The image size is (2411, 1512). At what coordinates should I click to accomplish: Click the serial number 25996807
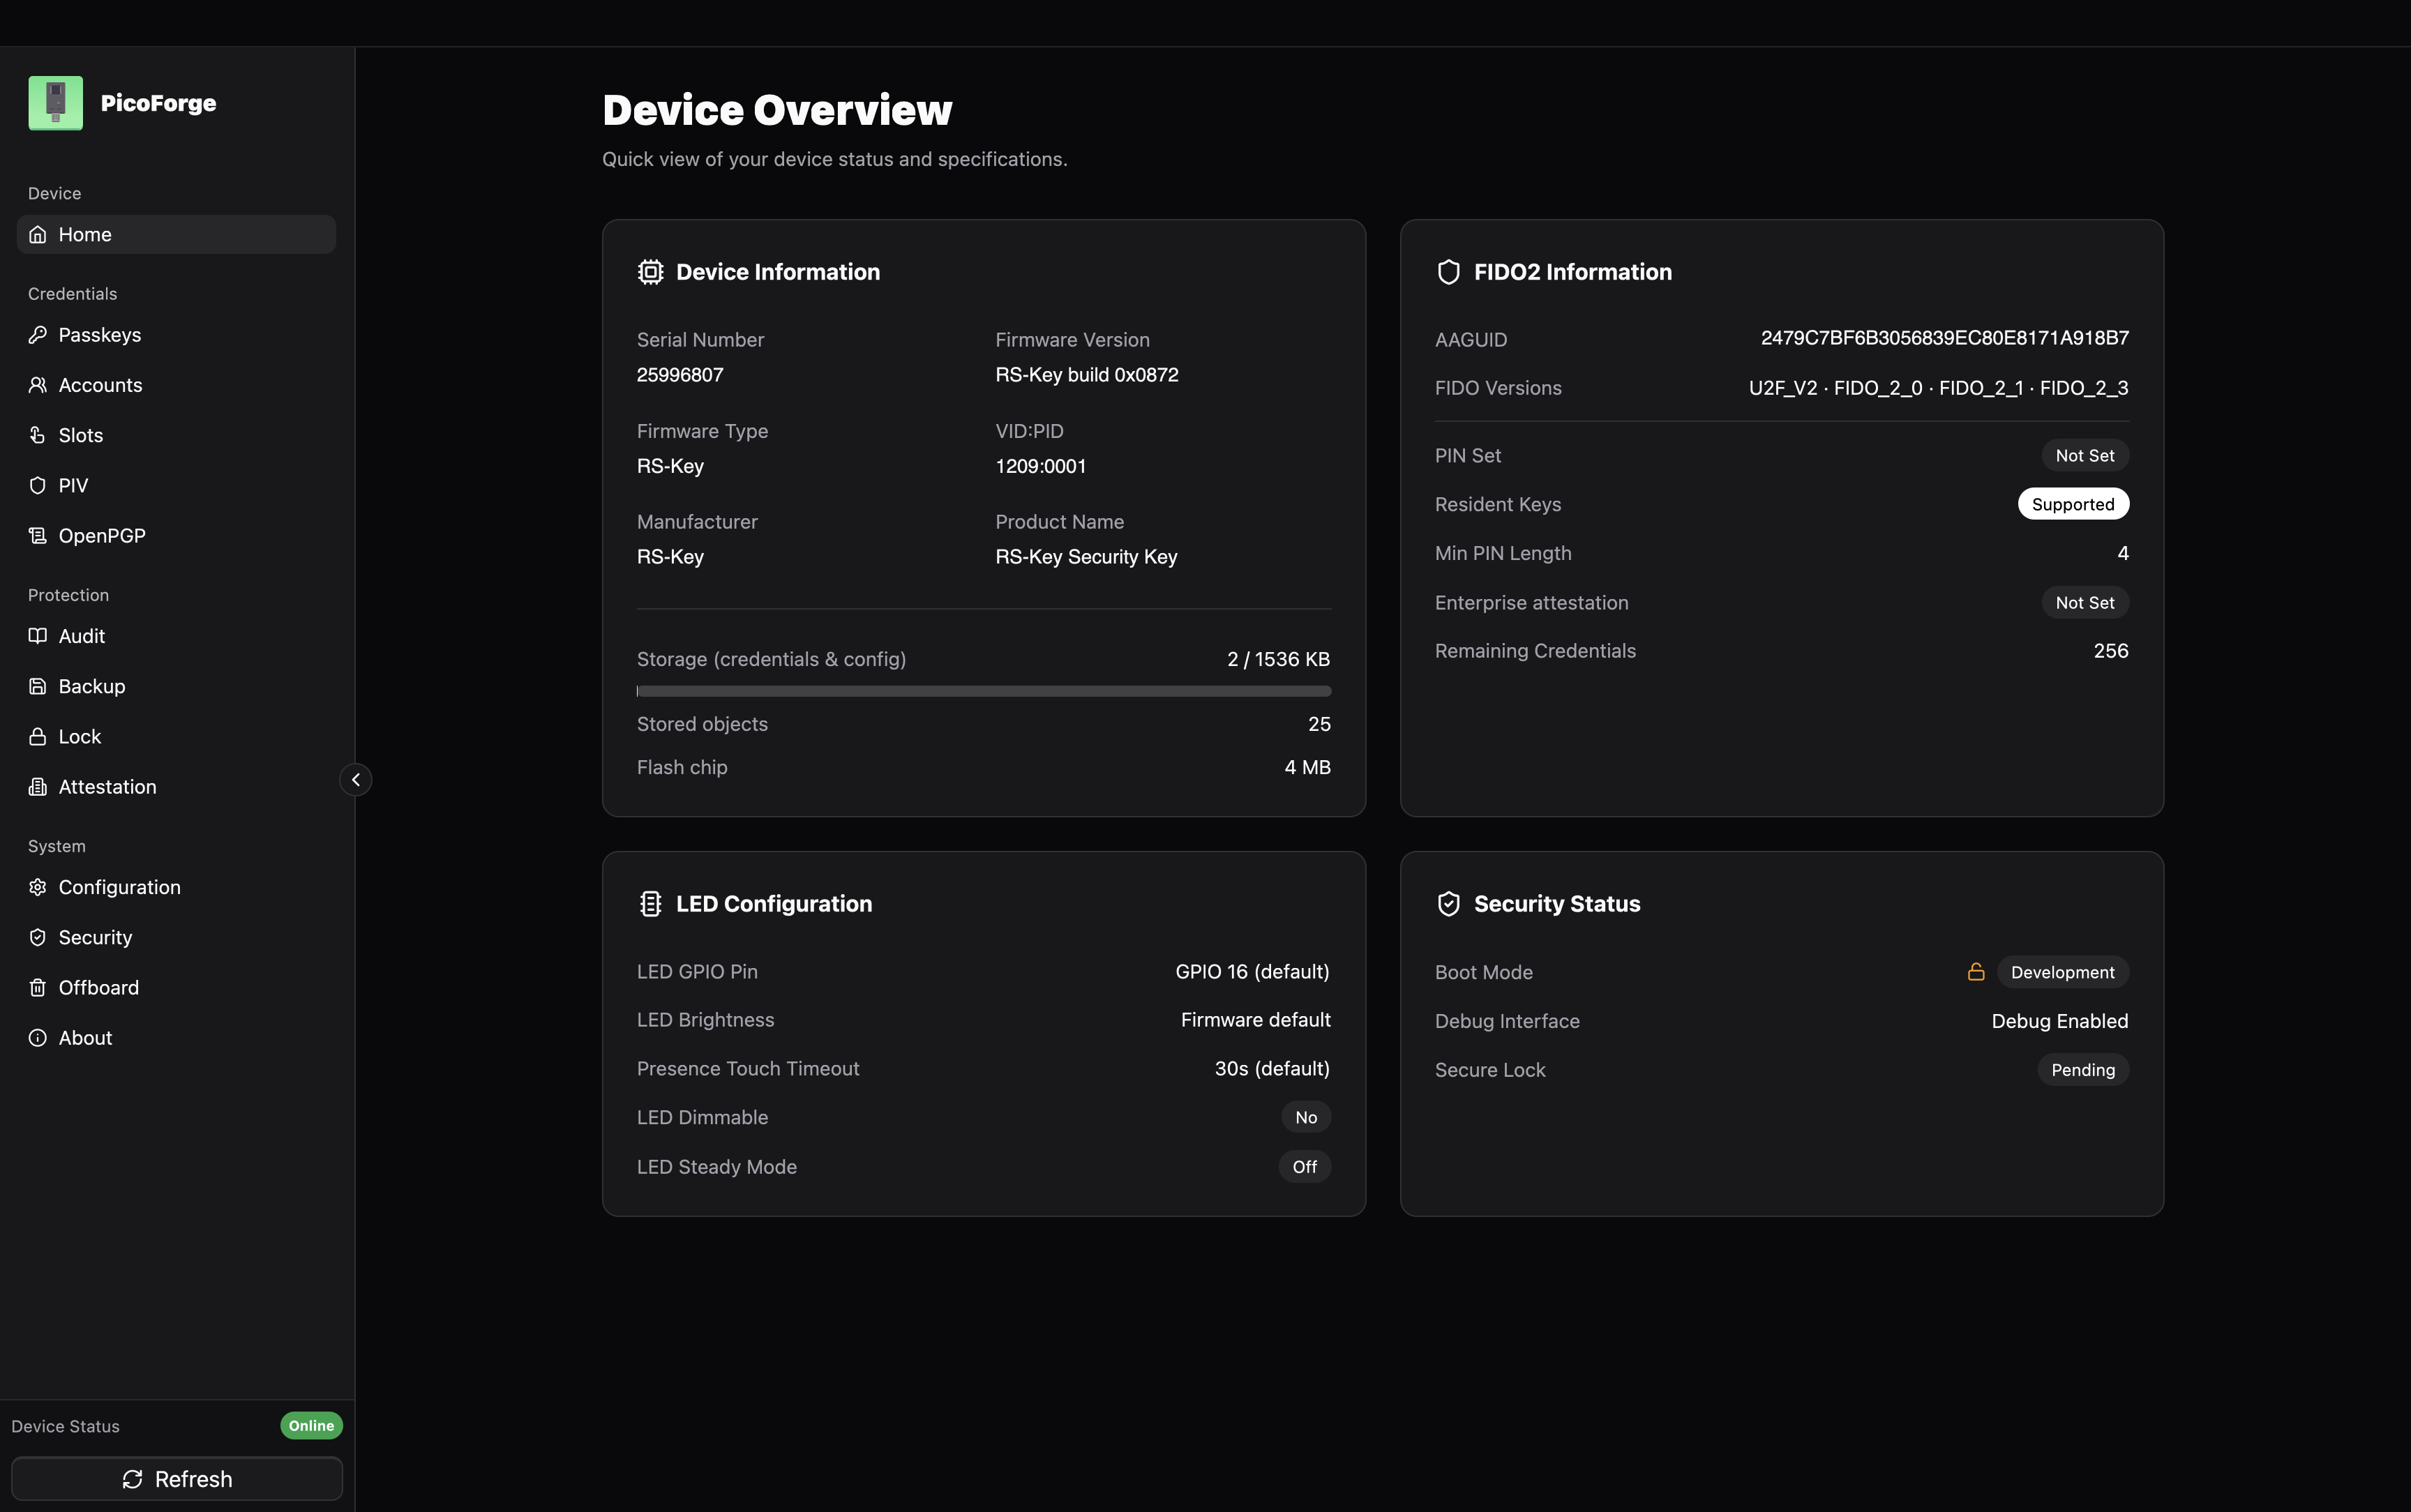click(680, 375)
